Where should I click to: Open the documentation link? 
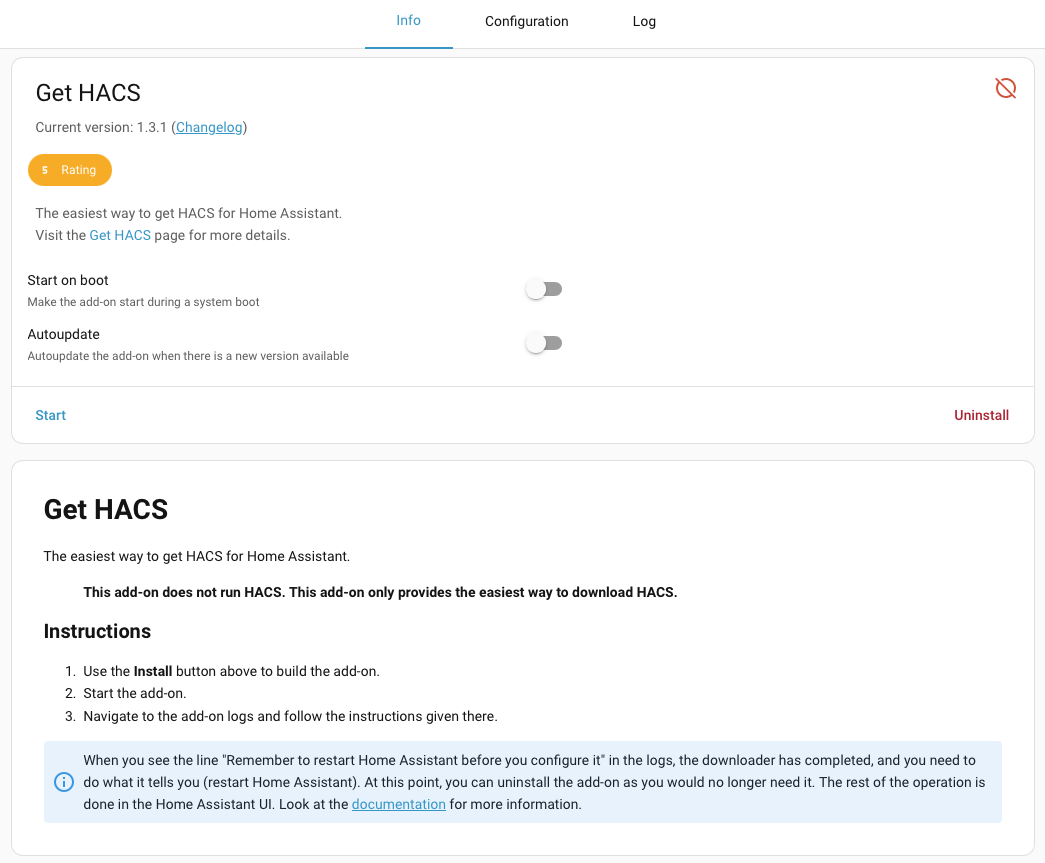point(399,804)
